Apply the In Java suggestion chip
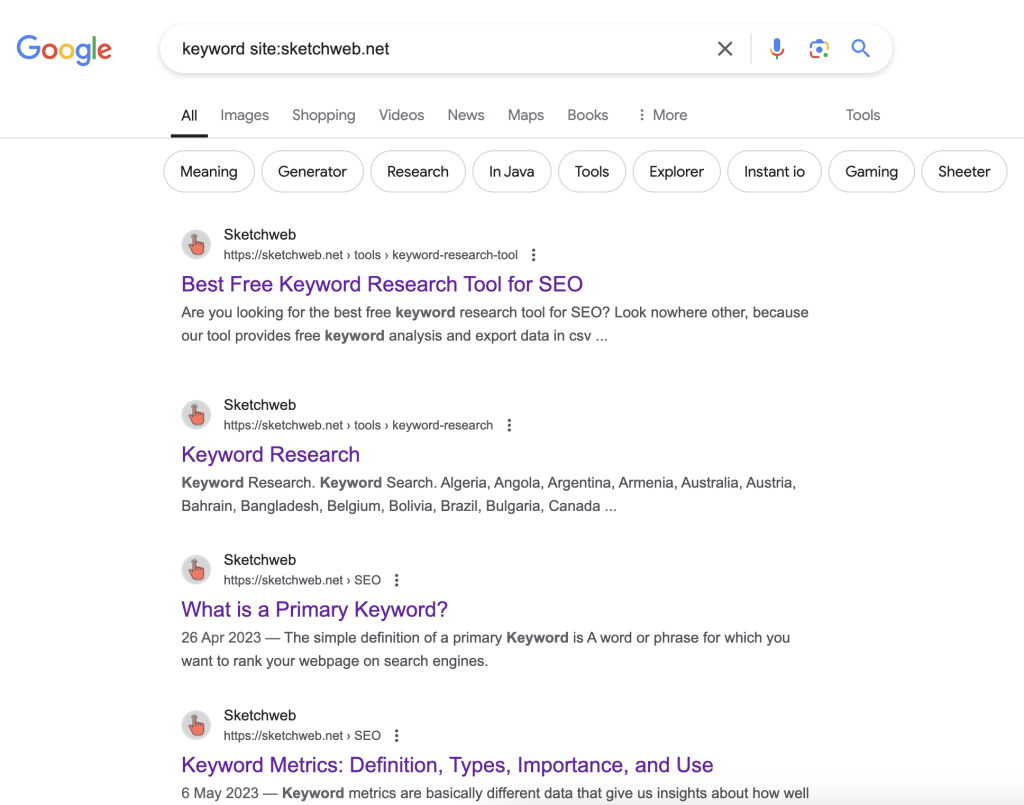This screenshot has height=805, width=1024. 511,172
